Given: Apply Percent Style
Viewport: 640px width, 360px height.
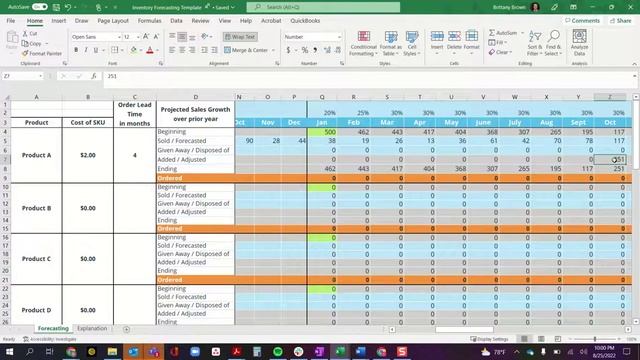Looking at the screenshot, I should pos(304,50).
